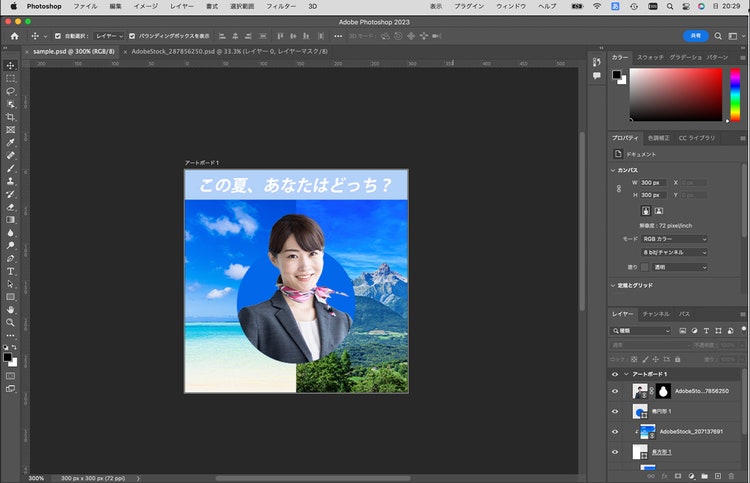Select the Eyedropper tool
Viewport: 750px width, 483px height.
[11, 143]
